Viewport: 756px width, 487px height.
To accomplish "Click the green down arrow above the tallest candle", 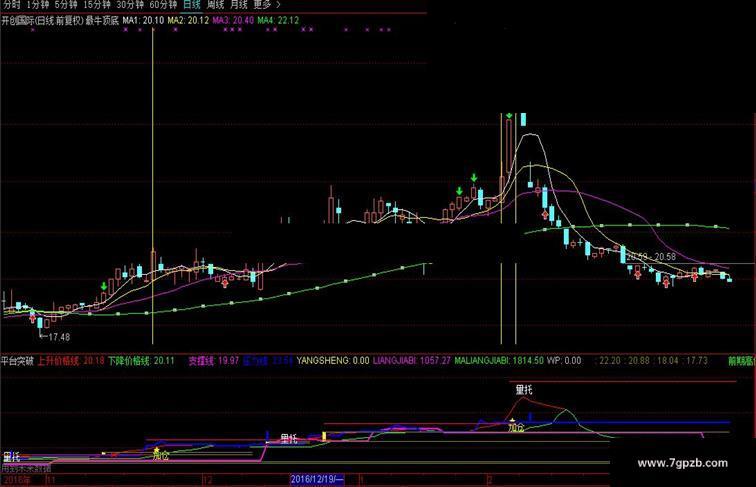I will [509, 116].
